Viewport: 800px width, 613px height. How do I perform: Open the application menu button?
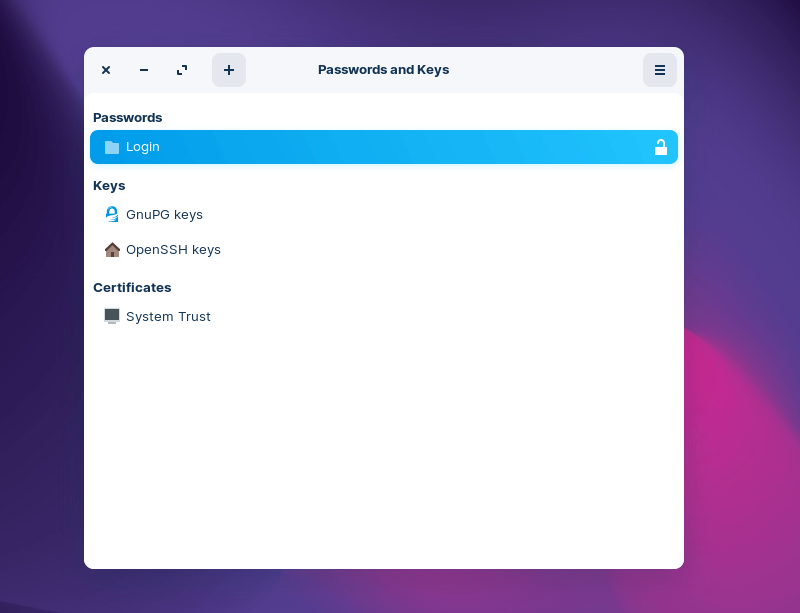point(659,70)
